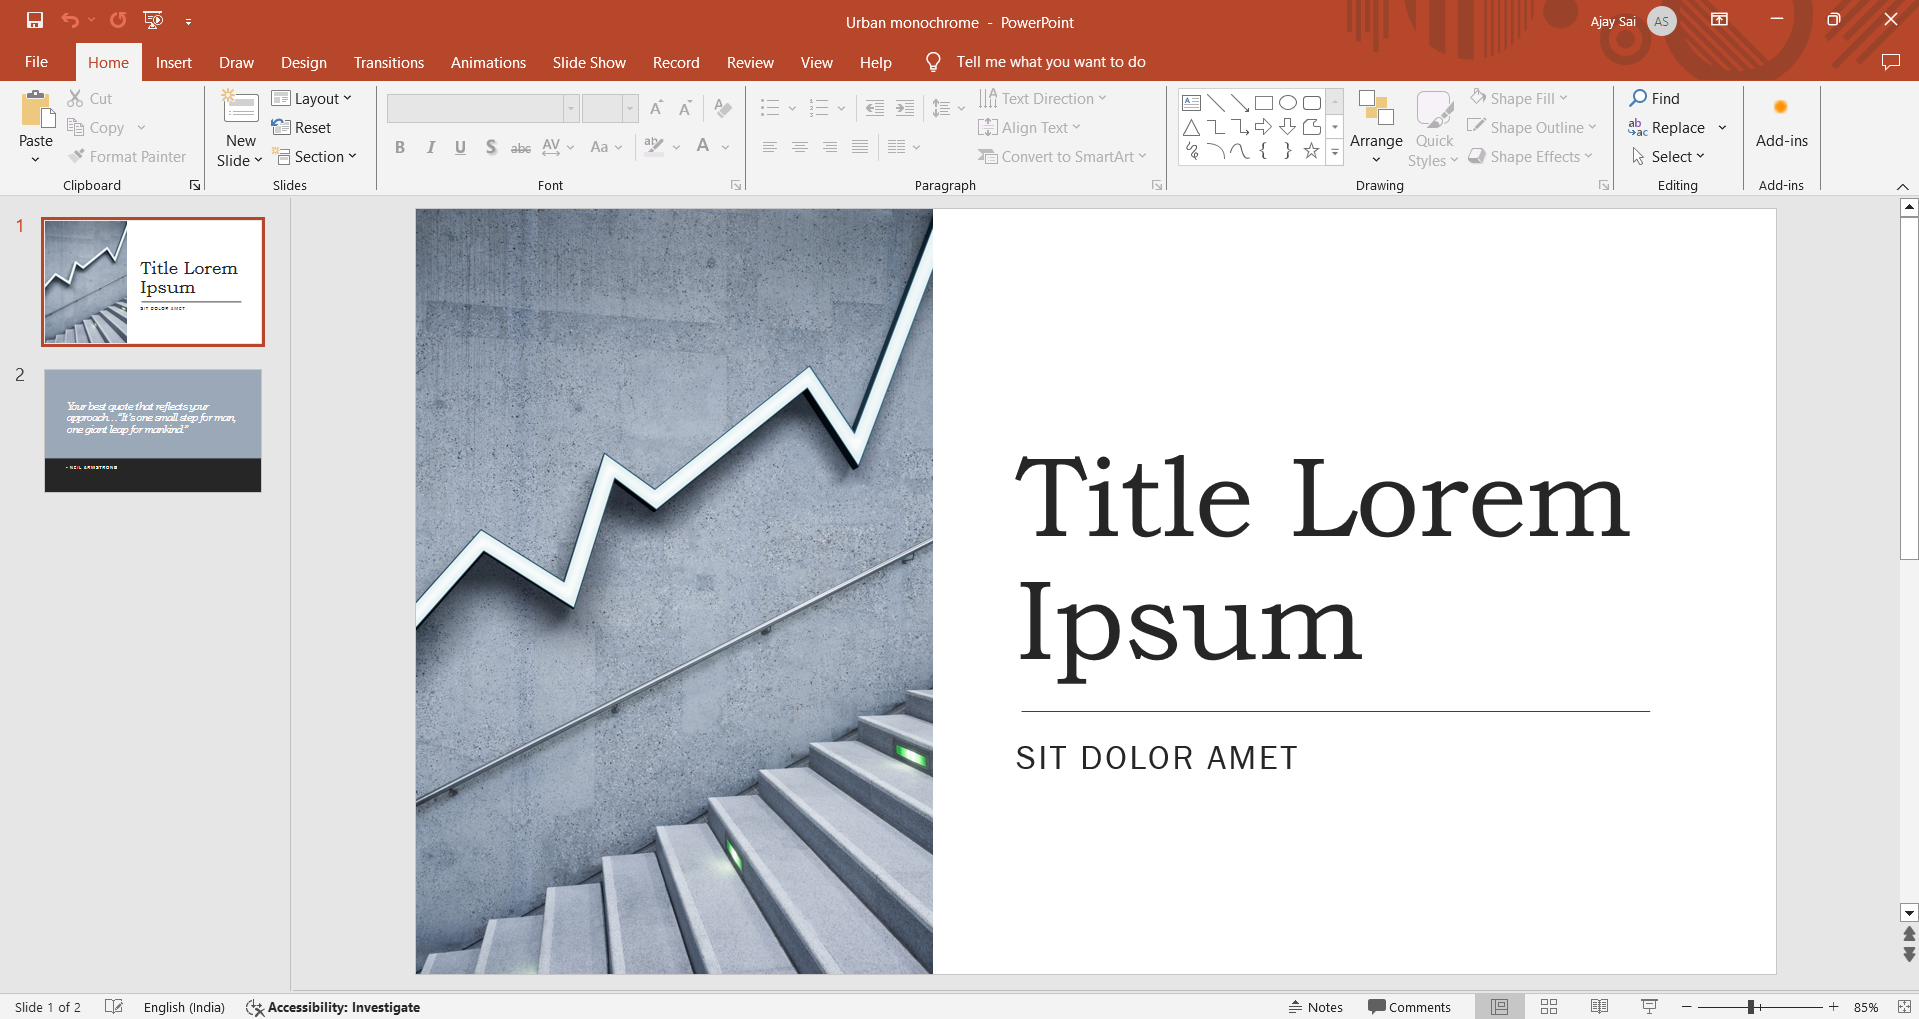Click the 85% zoom level
Image resolution: width=1919 pixels, height=1019 pixels.
pyautogui.click(x=1866, y=1007)
